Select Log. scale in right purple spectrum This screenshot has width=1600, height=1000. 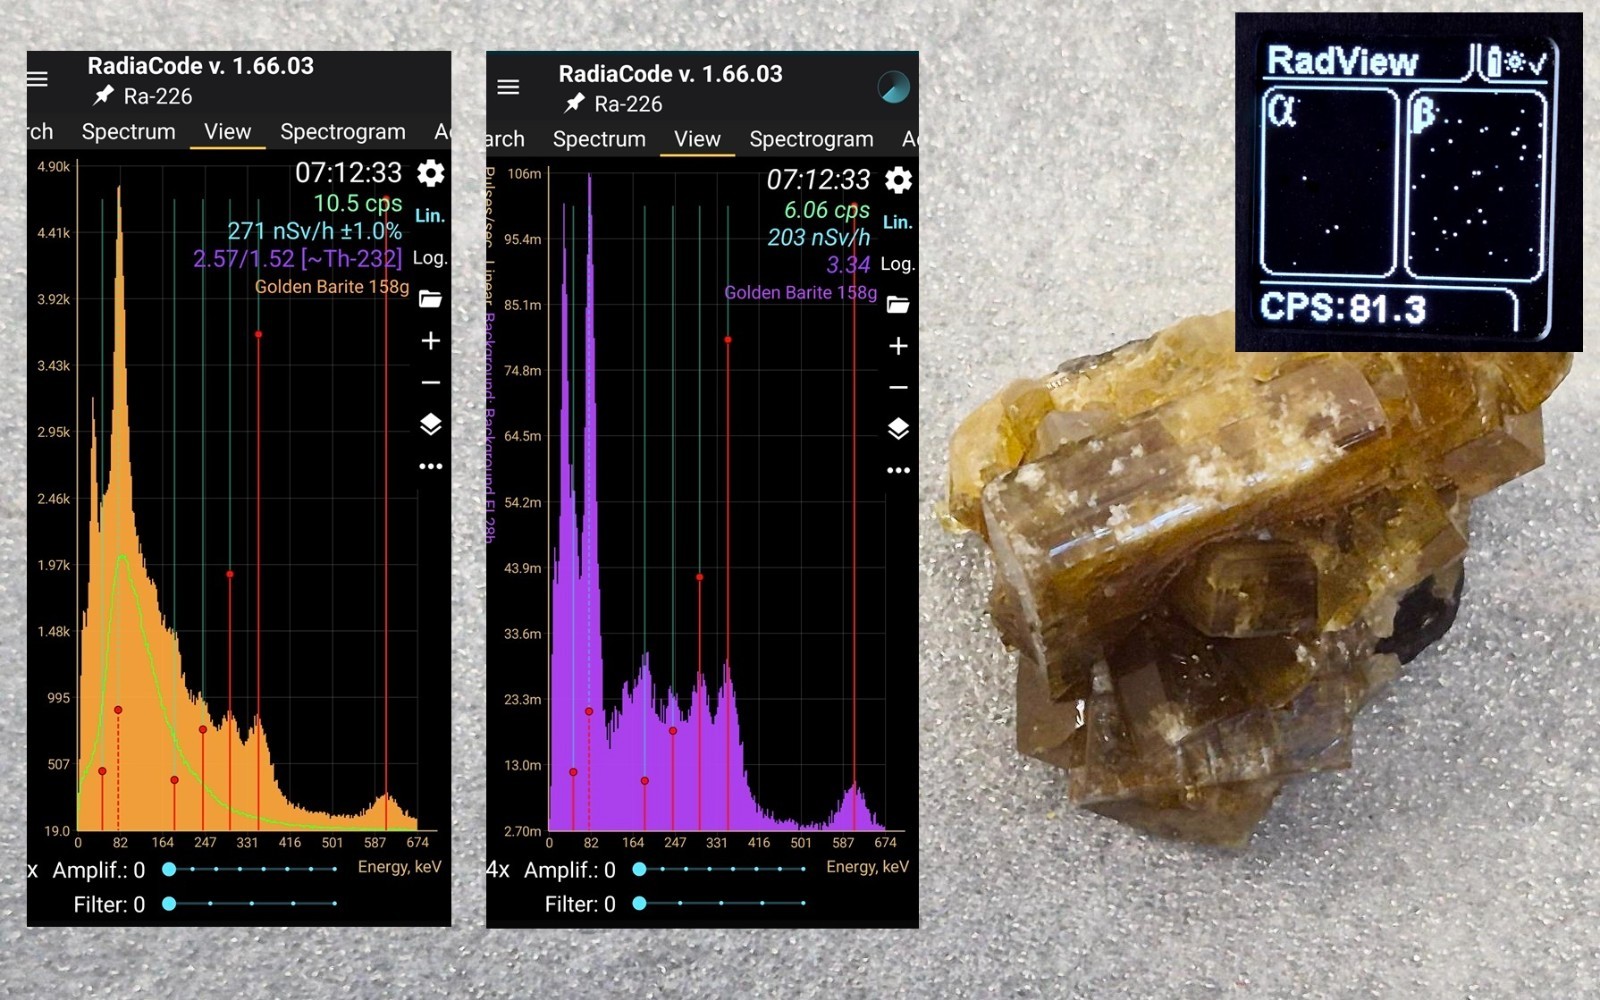point(897,264)
